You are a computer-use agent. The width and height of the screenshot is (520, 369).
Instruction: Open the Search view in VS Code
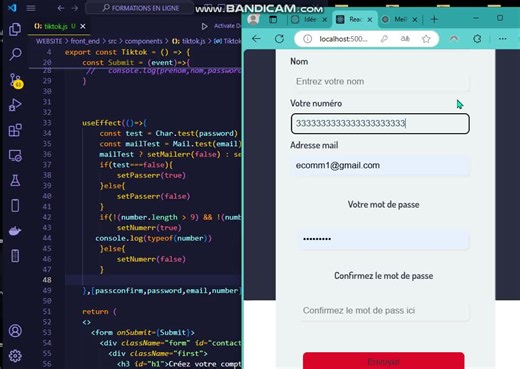click(15, 54)
